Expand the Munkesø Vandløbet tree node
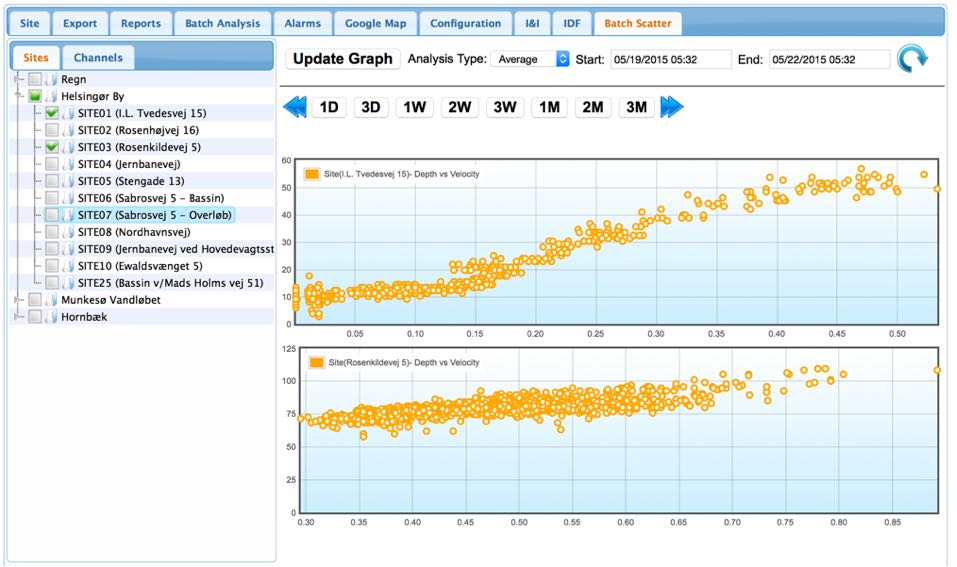Image resolution: width=957 pixels, height=567 pixels. click(x=19, y=300)
